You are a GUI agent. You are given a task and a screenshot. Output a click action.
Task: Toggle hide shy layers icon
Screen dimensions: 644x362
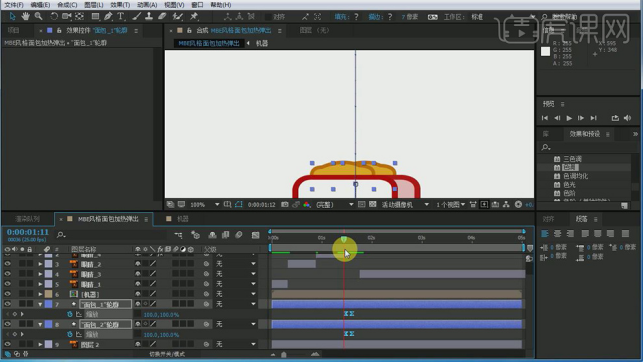(x=212, y=235)
